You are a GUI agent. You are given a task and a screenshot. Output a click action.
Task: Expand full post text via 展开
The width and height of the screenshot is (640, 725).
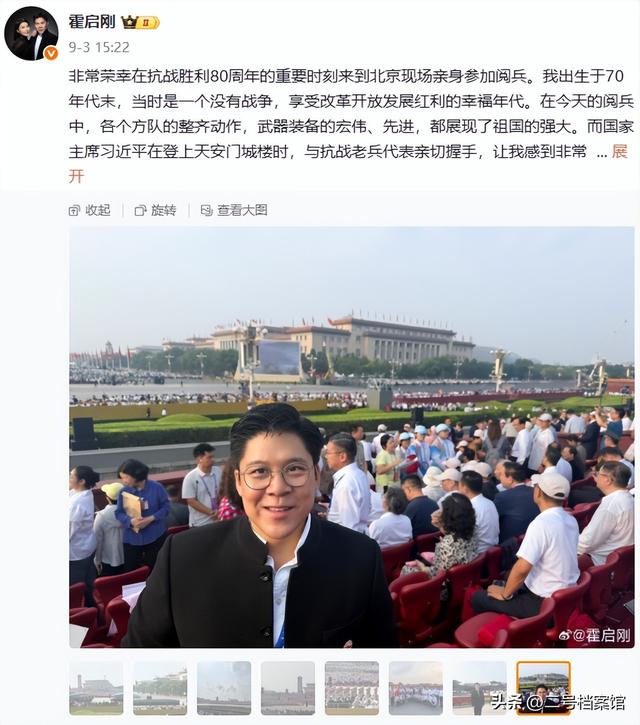[x=620, y=152]
